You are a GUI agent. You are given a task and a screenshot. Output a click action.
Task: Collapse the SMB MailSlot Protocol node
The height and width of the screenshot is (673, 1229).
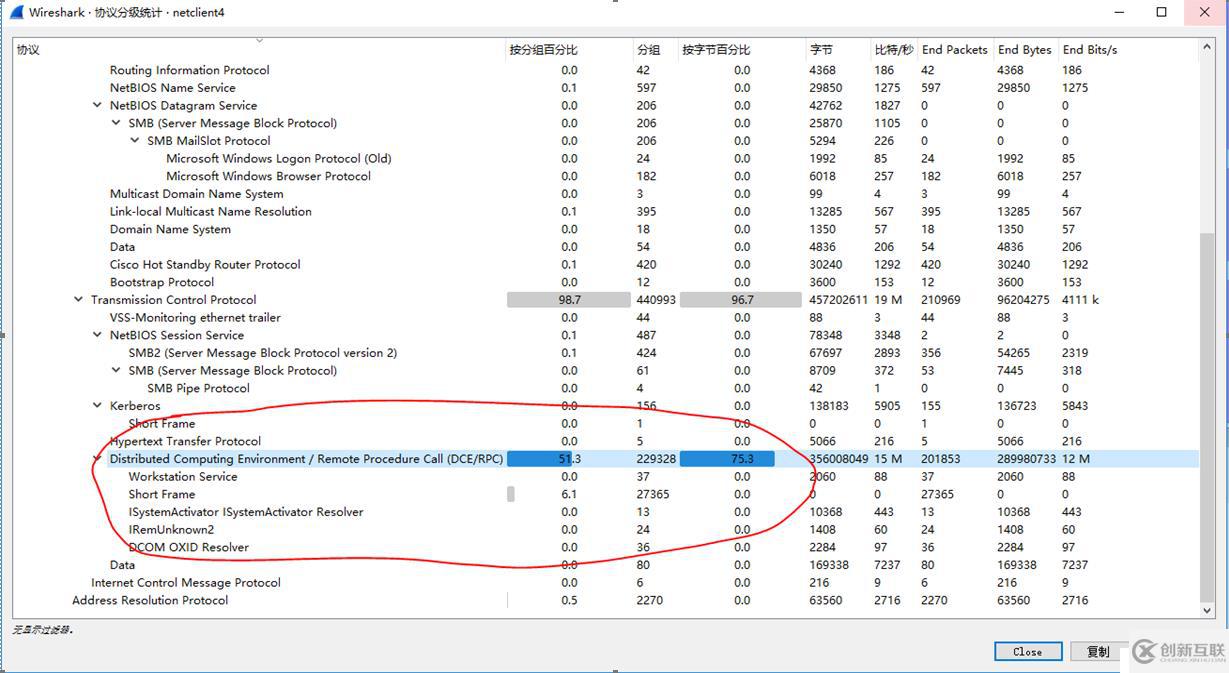135,141
